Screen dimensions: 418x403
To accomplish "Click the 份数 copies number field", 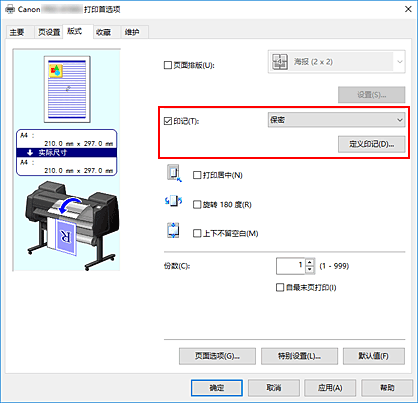I will 291,266.
